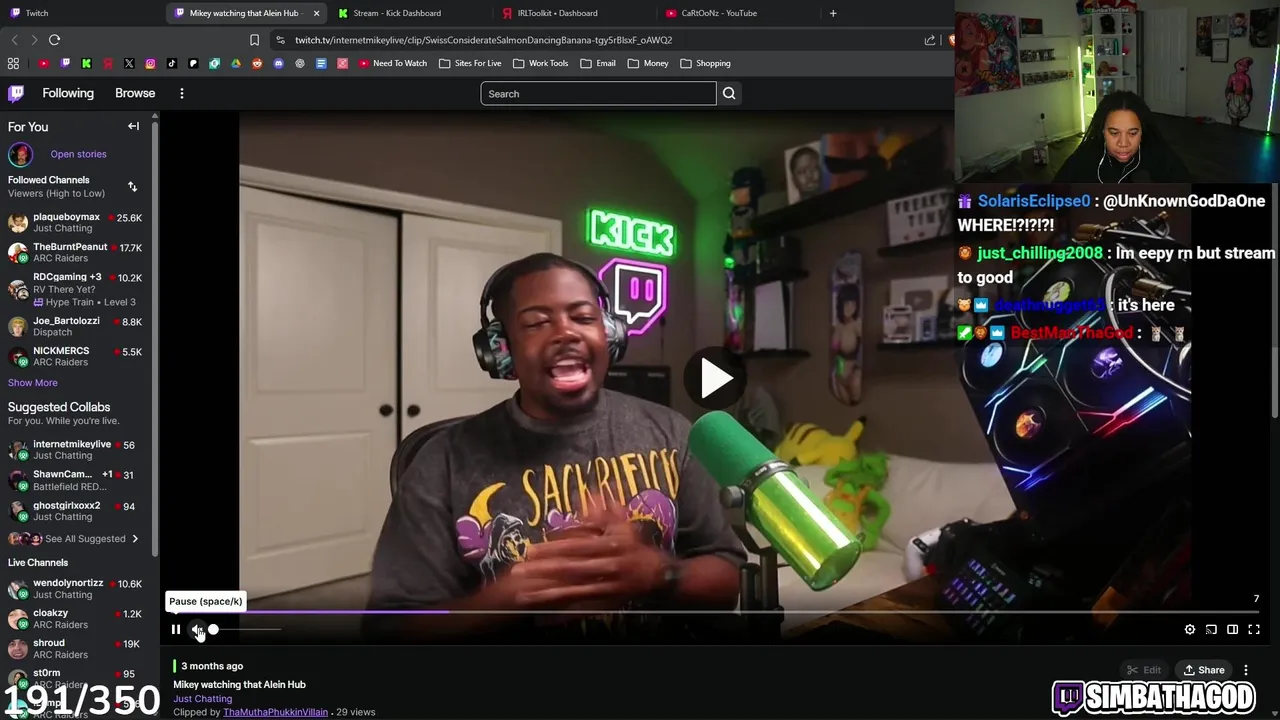Click the address bar URL
1280x720 pixels.
484,40
